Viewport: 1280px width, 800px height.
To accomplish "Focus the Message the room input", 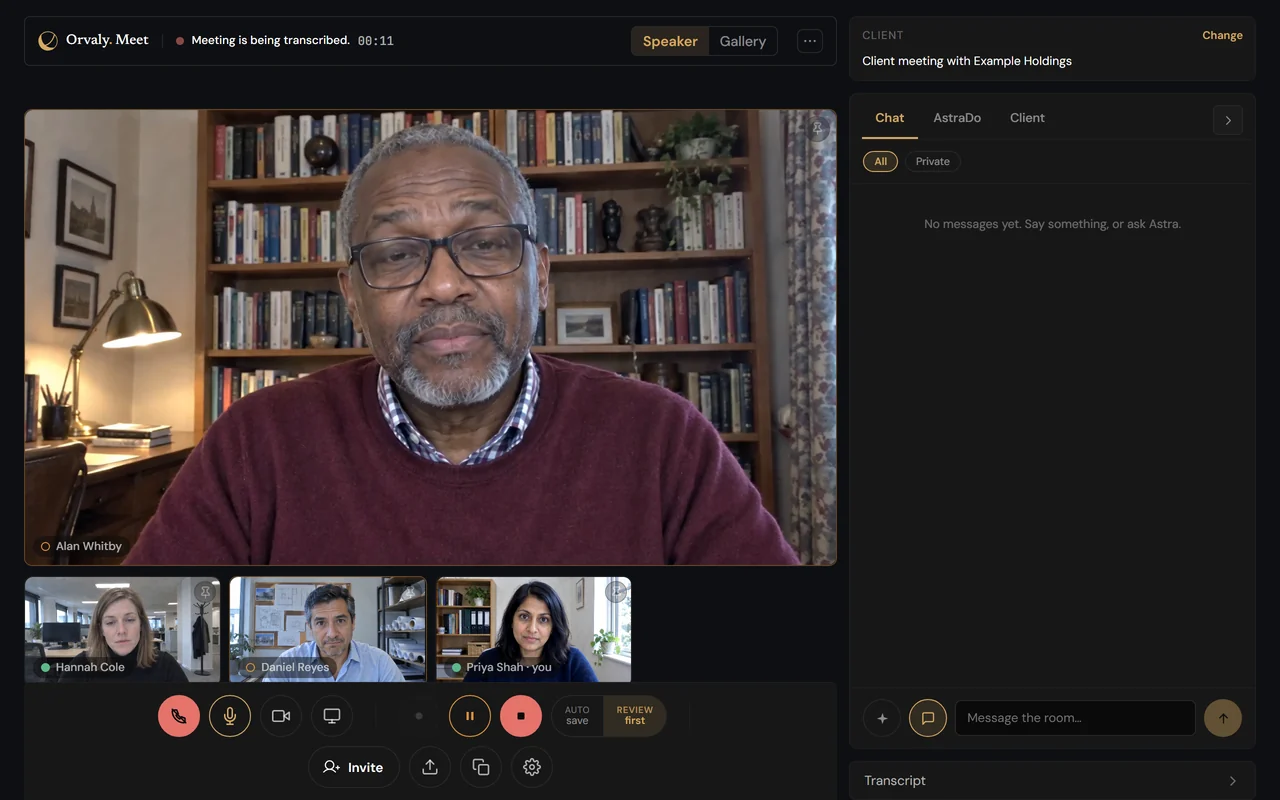I will pyautogui.click(x=1075, y=718).
